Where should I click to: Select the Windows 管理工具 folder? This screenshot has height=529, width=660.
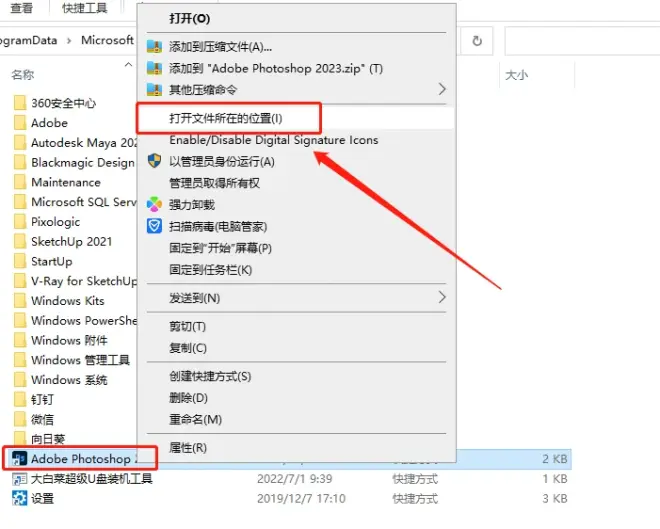tap(72, 360)
